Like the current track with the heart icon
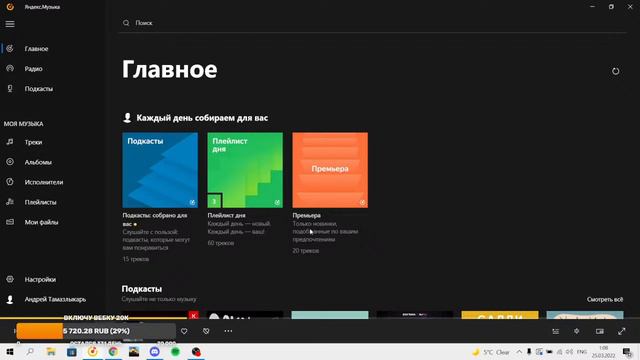 click(x=184, y=331)
